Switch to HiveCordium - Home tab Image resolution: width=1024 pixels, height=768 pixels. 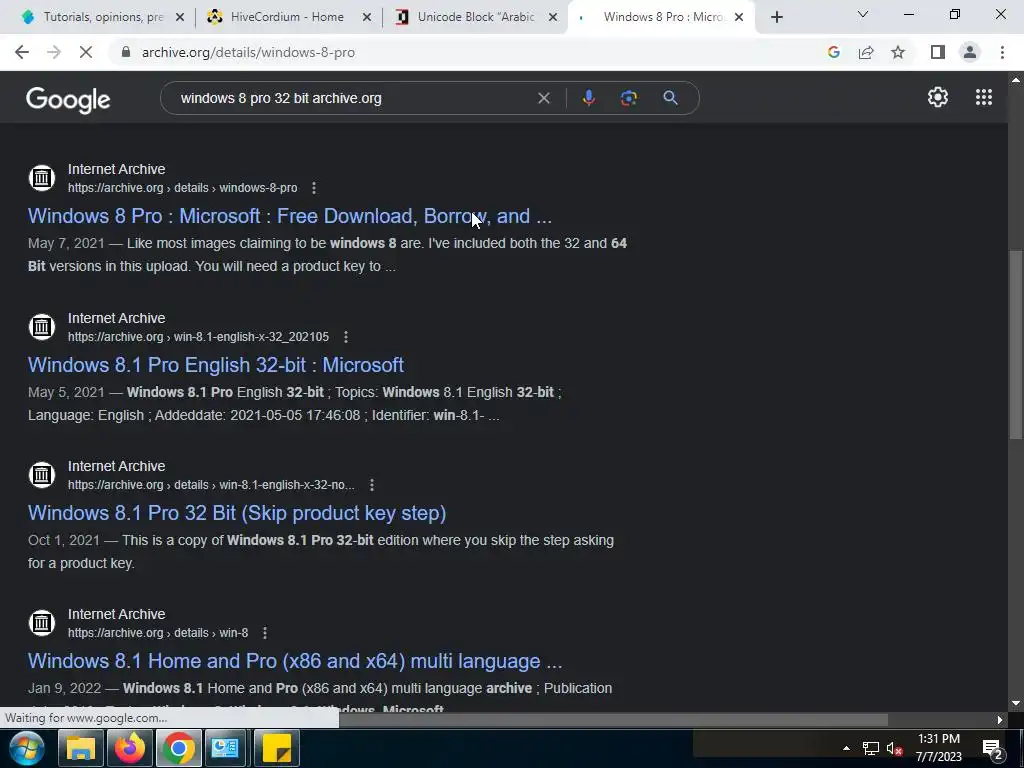click(287, 17)
